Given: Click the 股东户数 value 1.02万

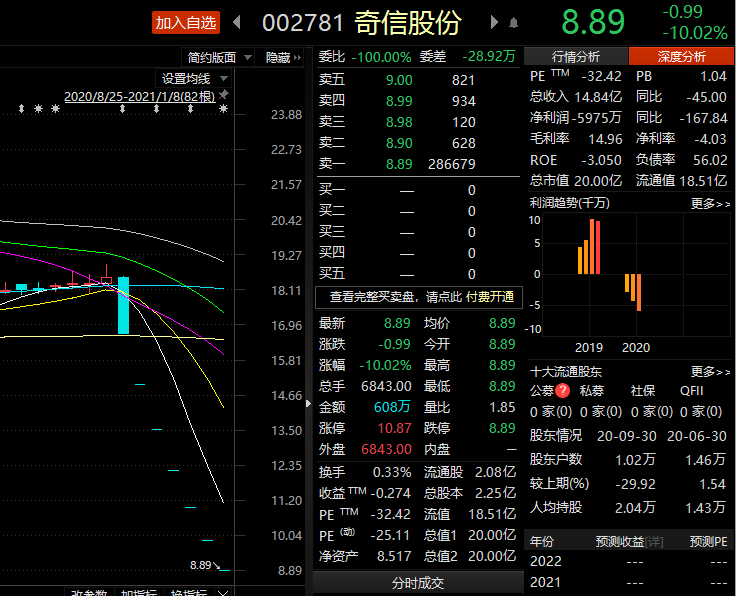Looking at the screenshot, I should click(x=635, y=459).
